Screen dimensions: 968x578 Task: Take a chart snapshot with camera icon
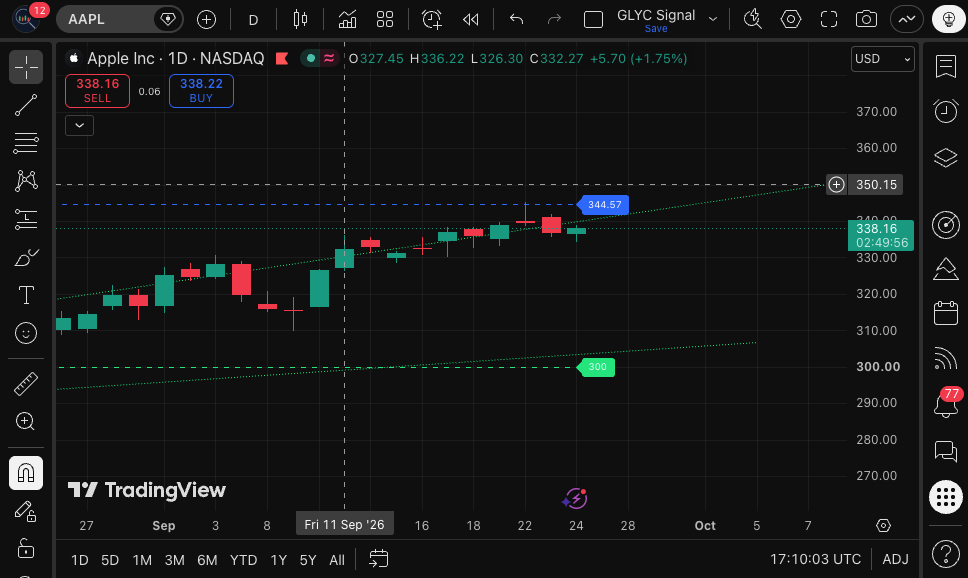click(866, 19)
